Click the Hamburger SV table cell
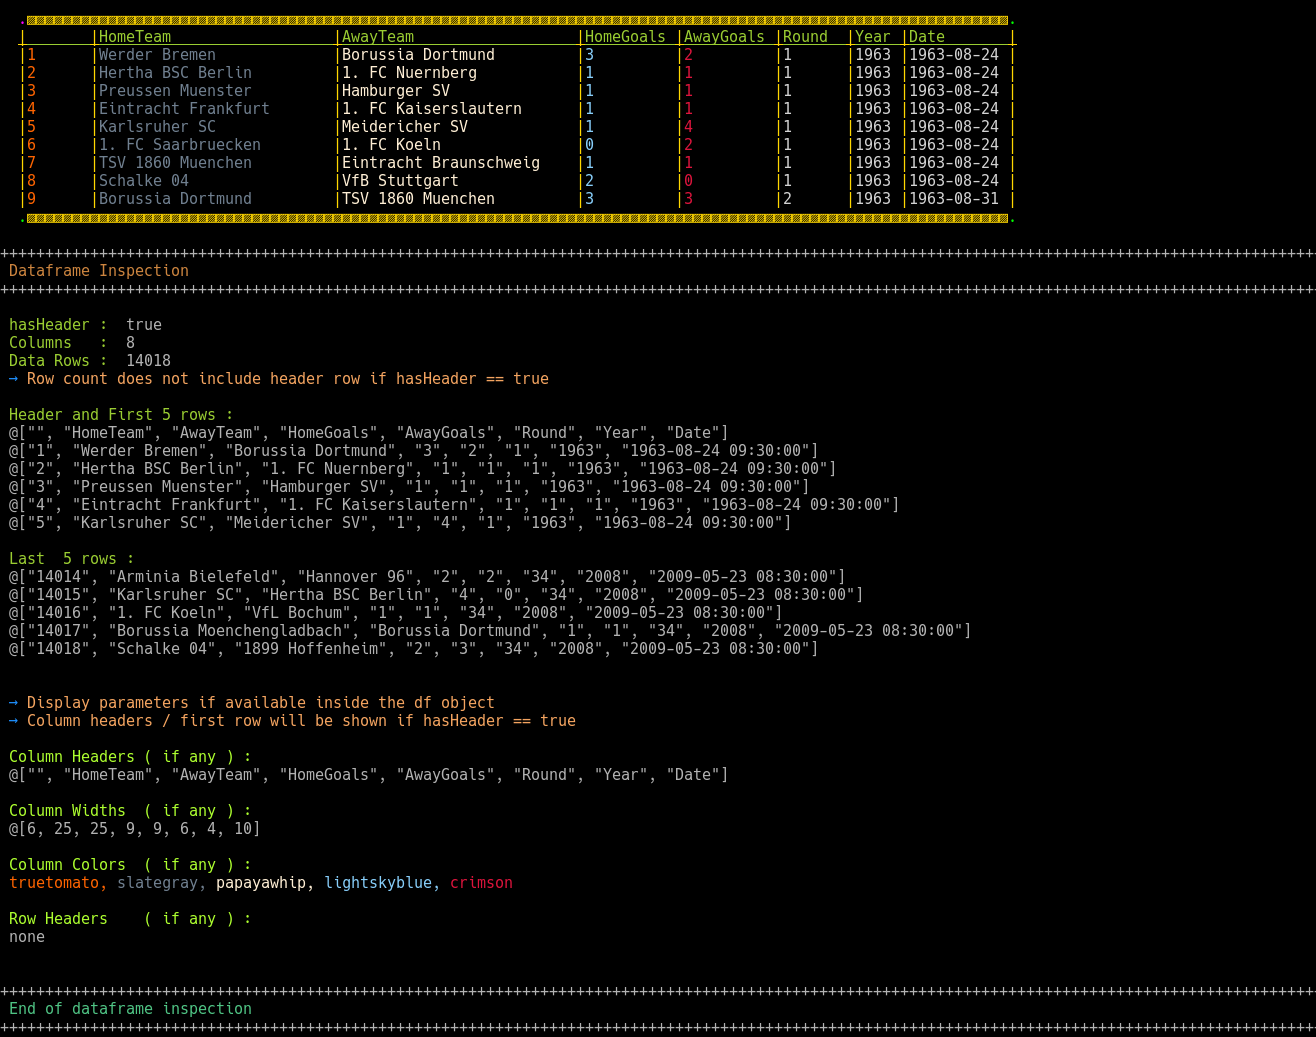 [x=396, y=91]
